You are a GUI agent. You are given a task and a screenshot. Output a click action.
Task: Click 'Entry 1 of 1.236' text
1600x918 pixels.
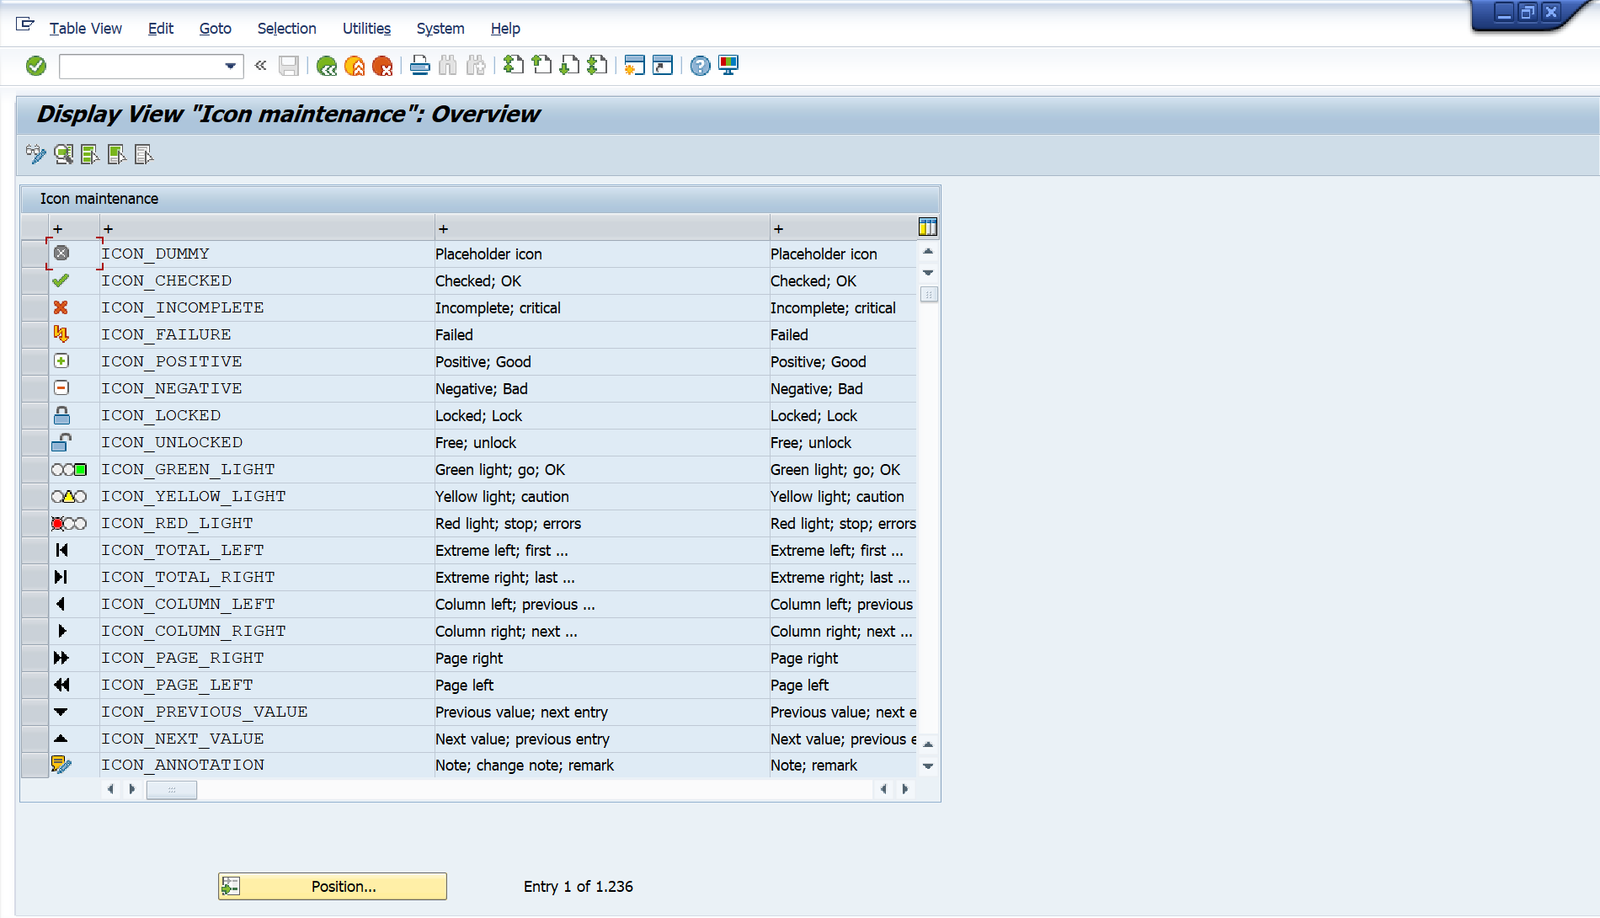point(578,886)
